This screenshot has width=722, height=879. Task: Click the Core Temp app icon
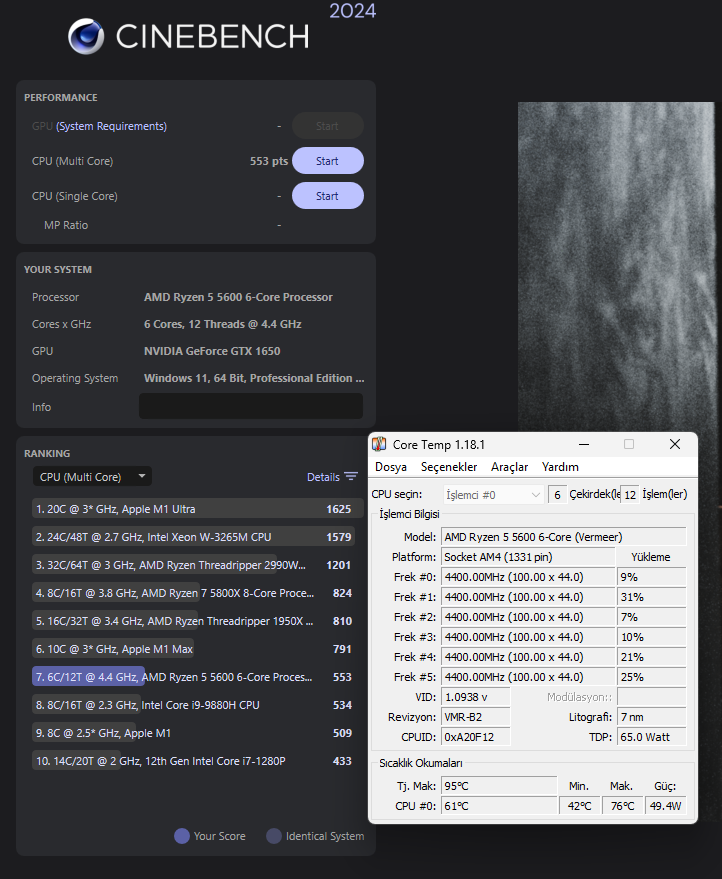point(379,444)
